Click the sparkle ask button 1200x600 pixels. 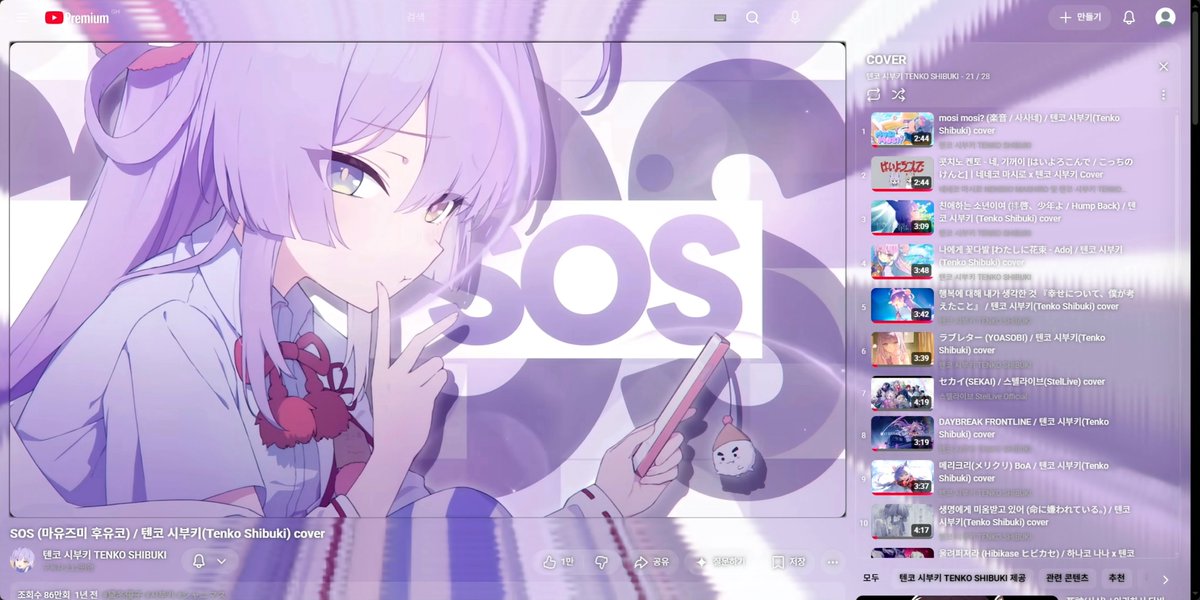click(x=720, y=562)
